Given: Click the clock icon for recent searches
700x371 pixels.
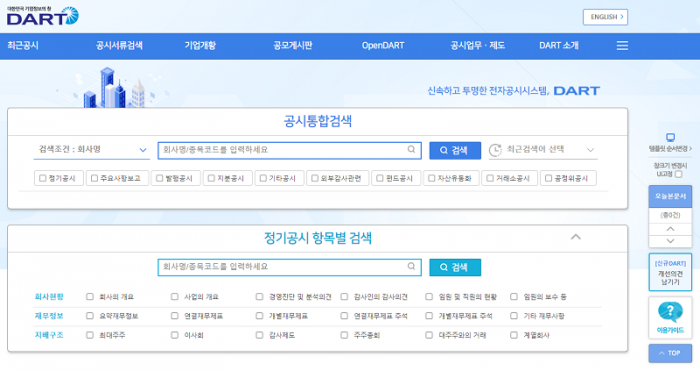Looking at the screenshot, I should pos(495,150).
